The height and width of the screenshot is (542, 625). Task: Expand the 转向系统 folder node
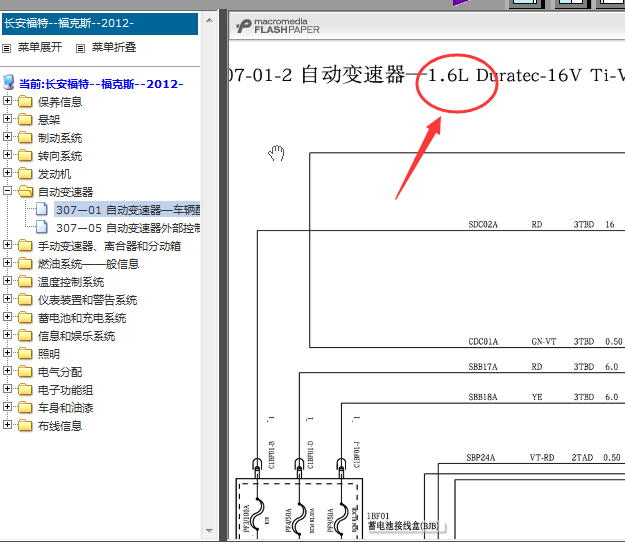7,154
